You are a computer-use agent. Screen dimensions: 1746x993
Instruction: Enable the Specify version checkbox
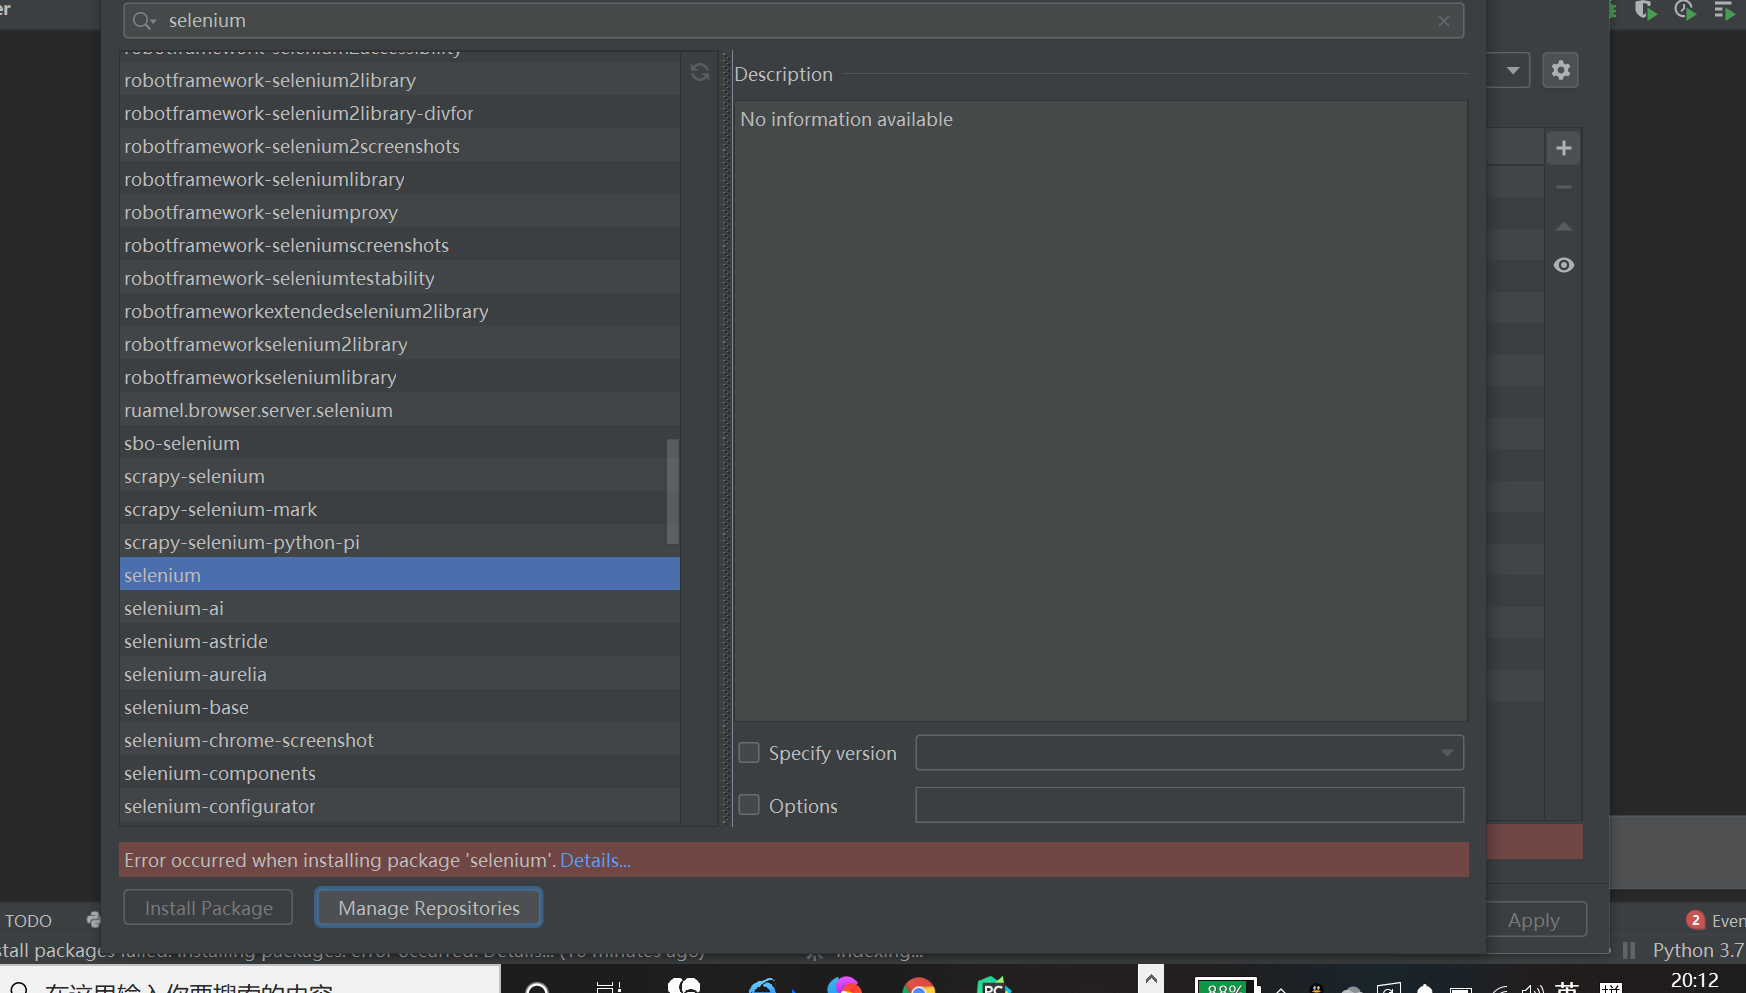749,753
